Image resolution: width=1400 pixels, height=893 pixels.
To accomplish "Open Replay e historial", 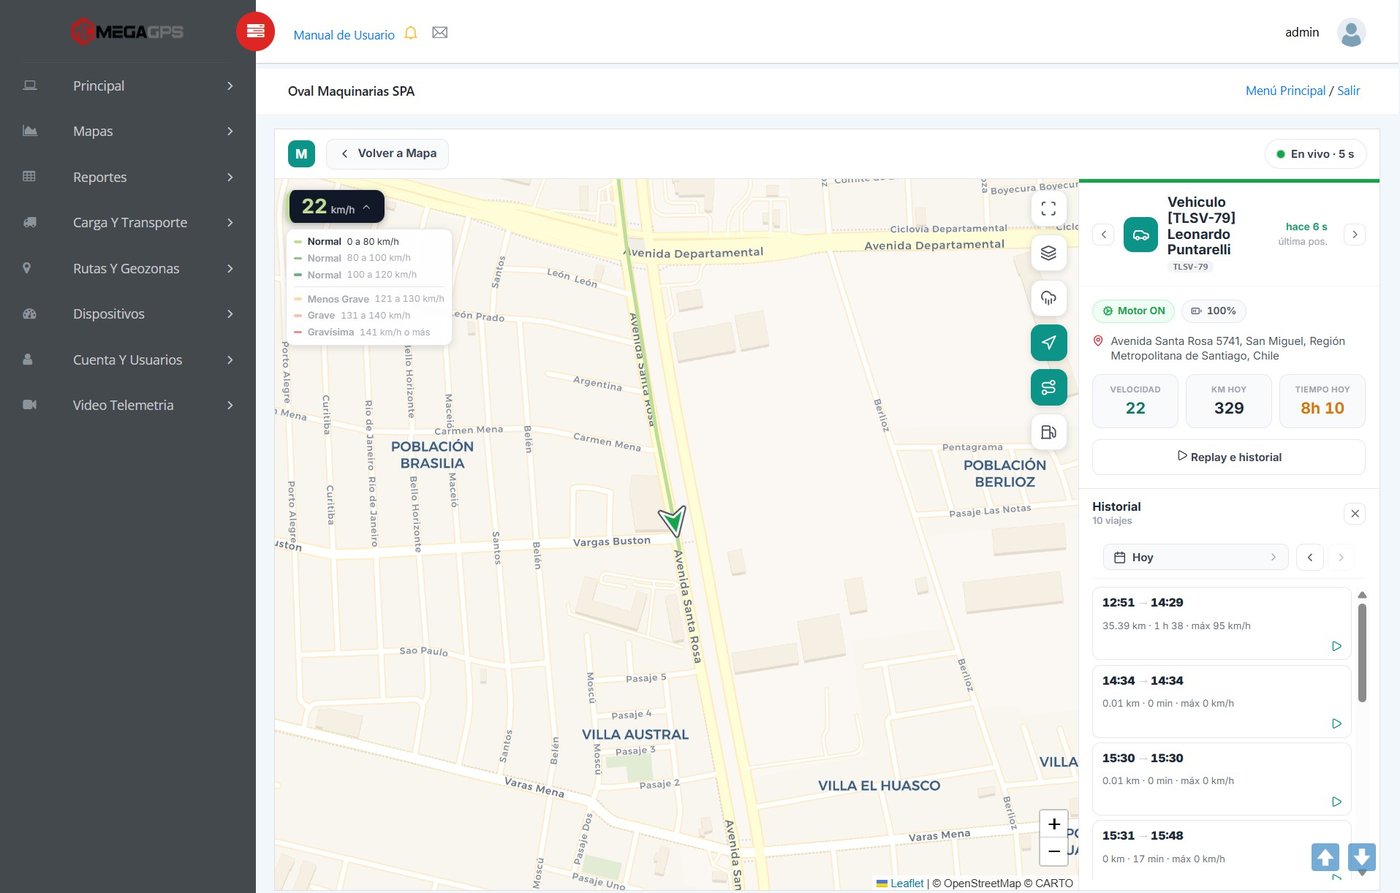I will click(x=1228, y=457).
